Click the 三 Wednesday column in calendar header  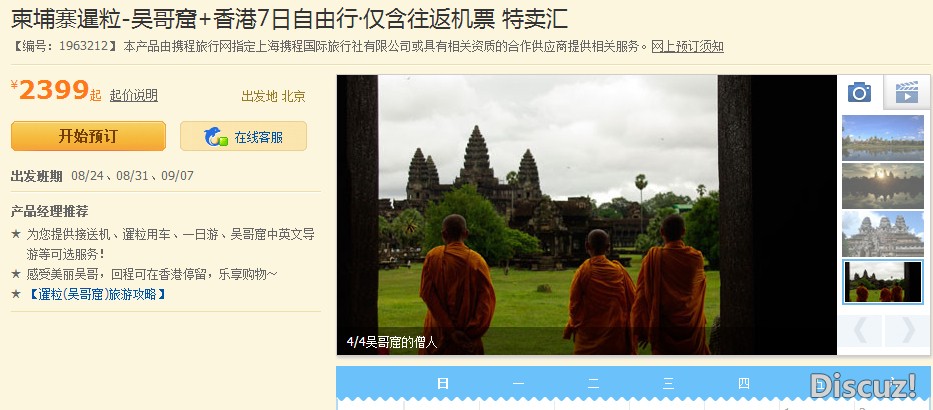pos(668,383)
